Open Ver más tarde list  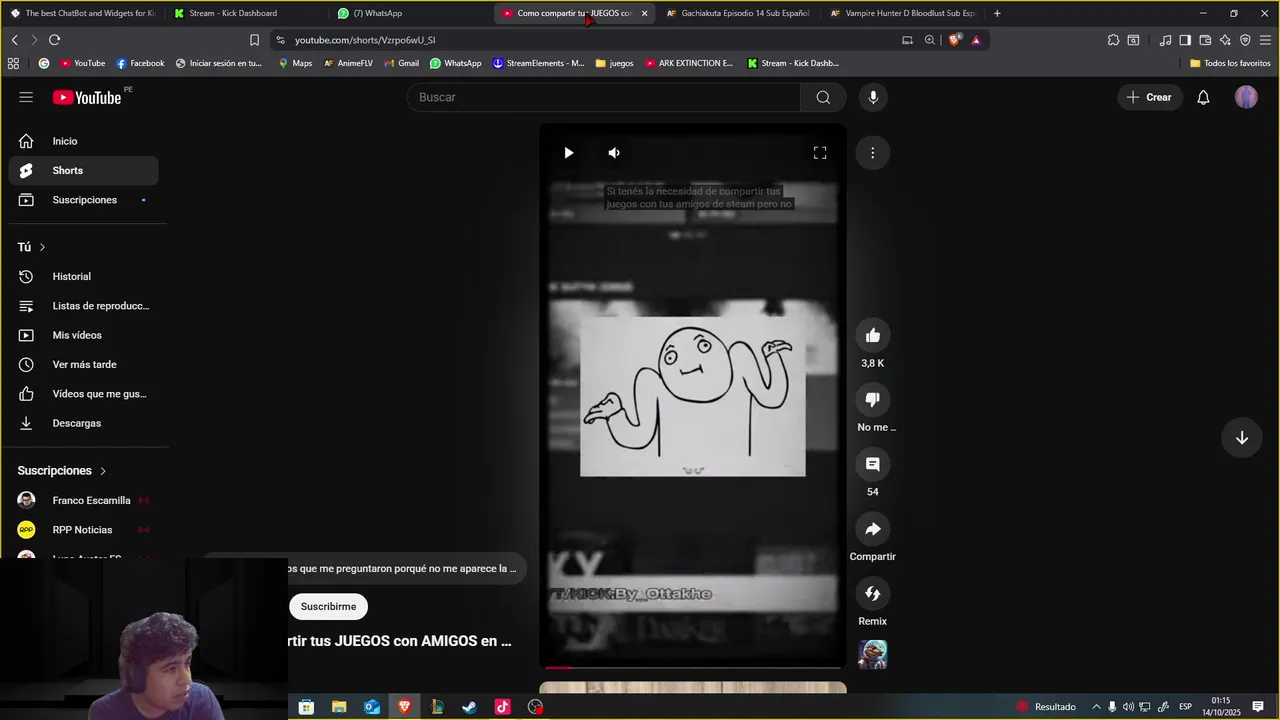pos(83,364)
